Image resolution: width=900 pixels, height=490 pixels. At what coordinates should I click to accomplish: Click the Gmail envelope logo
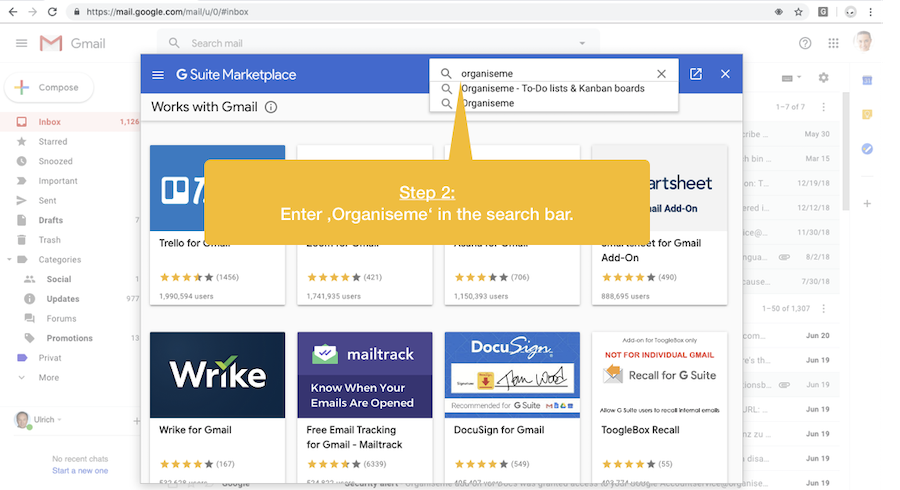(x=51, y=43)
